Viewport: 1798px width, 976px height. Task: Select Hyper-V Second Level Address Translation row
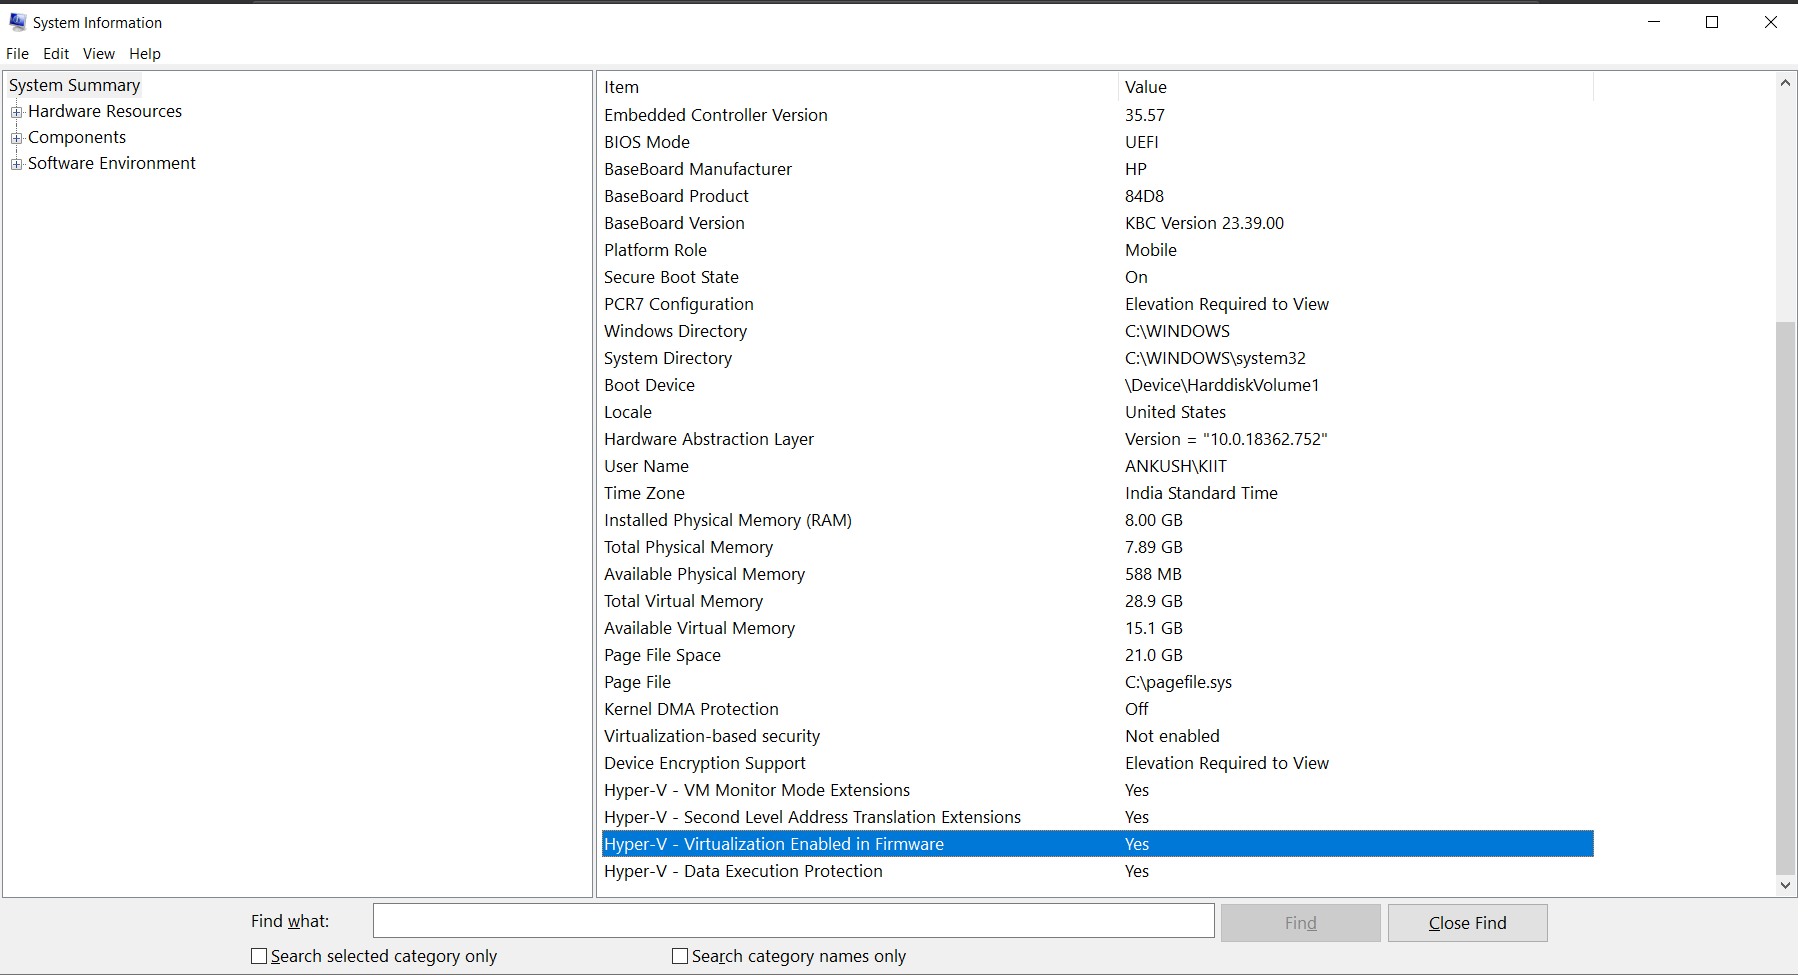1097,817
